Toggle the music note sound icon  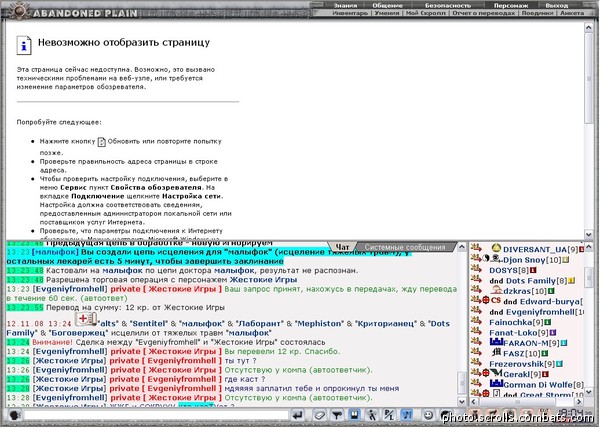407,415
